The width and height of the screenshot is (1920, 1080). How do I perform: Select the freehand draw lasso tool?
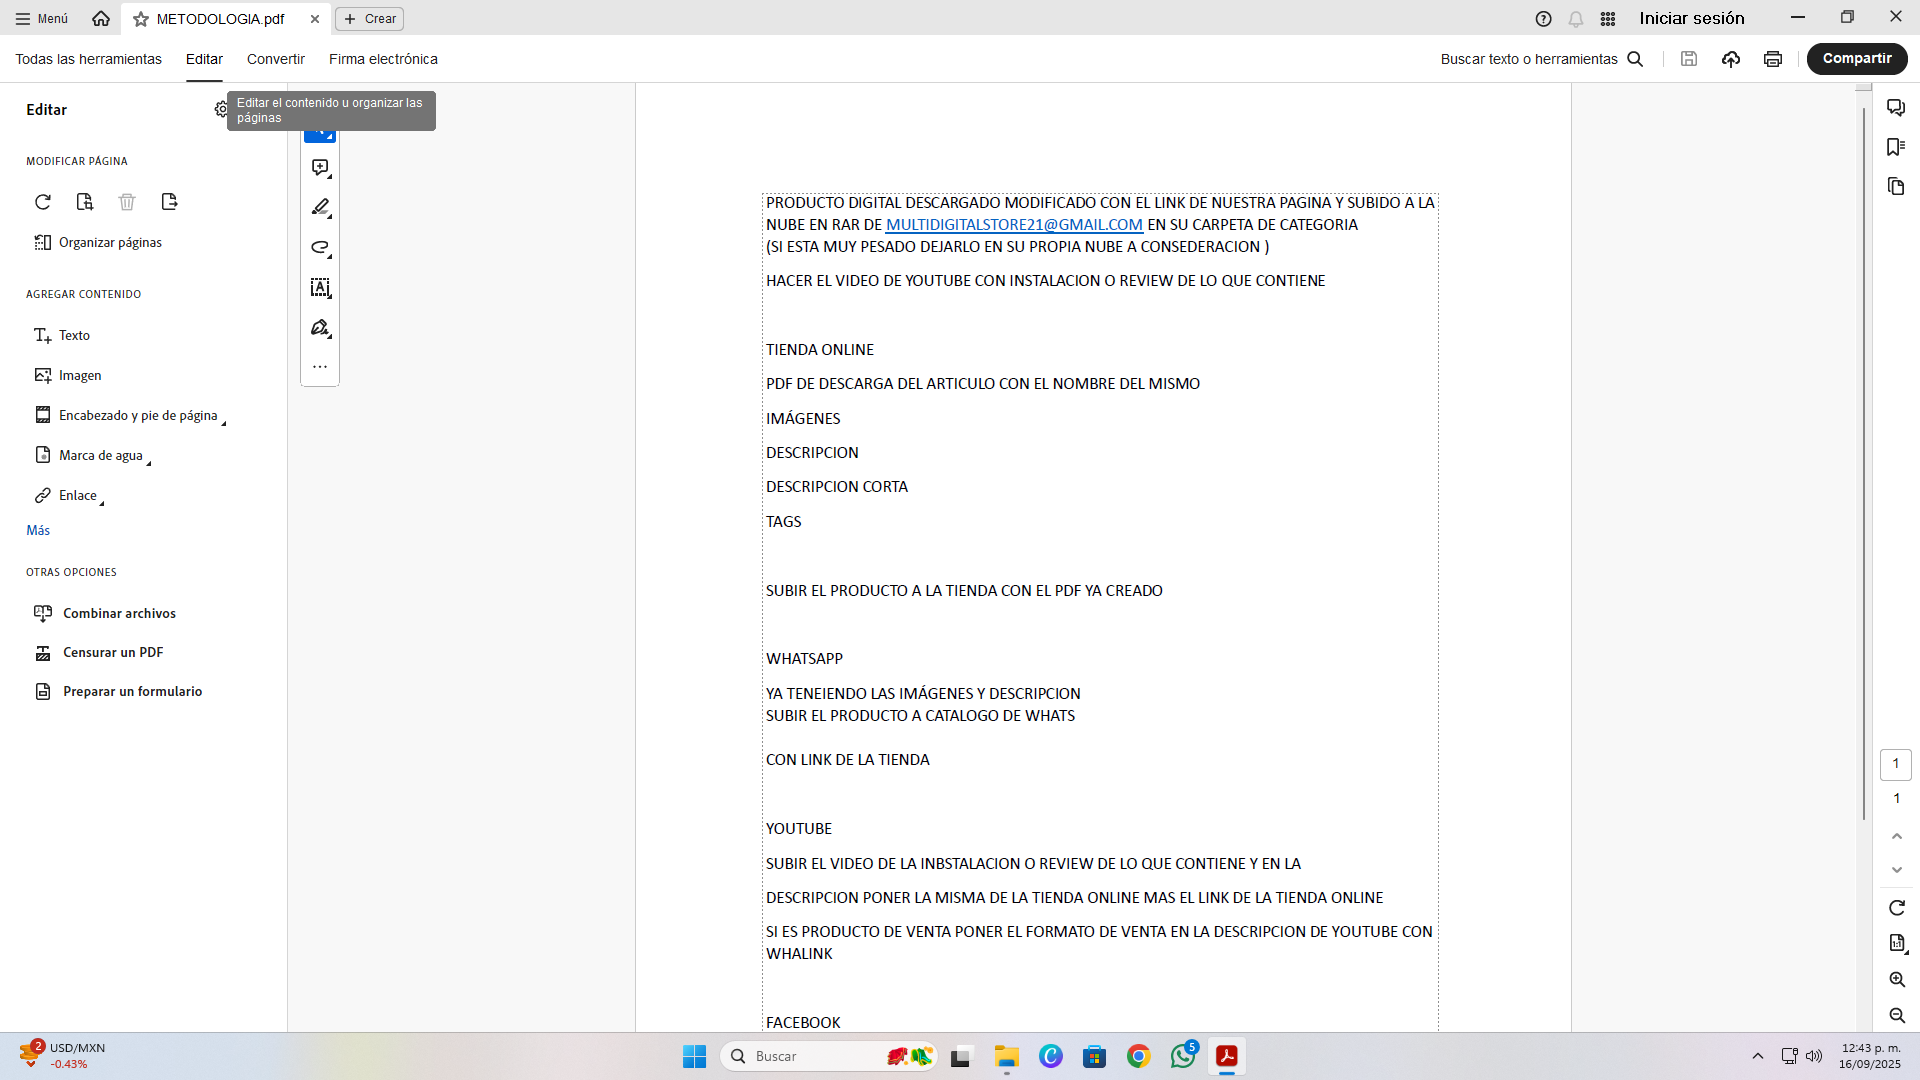click(x=320, y=247)
